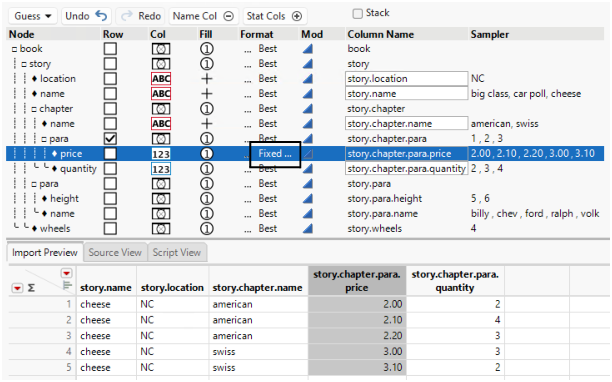Open the Fixed format dropdown for price
The image size is (612, 382).
(275, 154)
